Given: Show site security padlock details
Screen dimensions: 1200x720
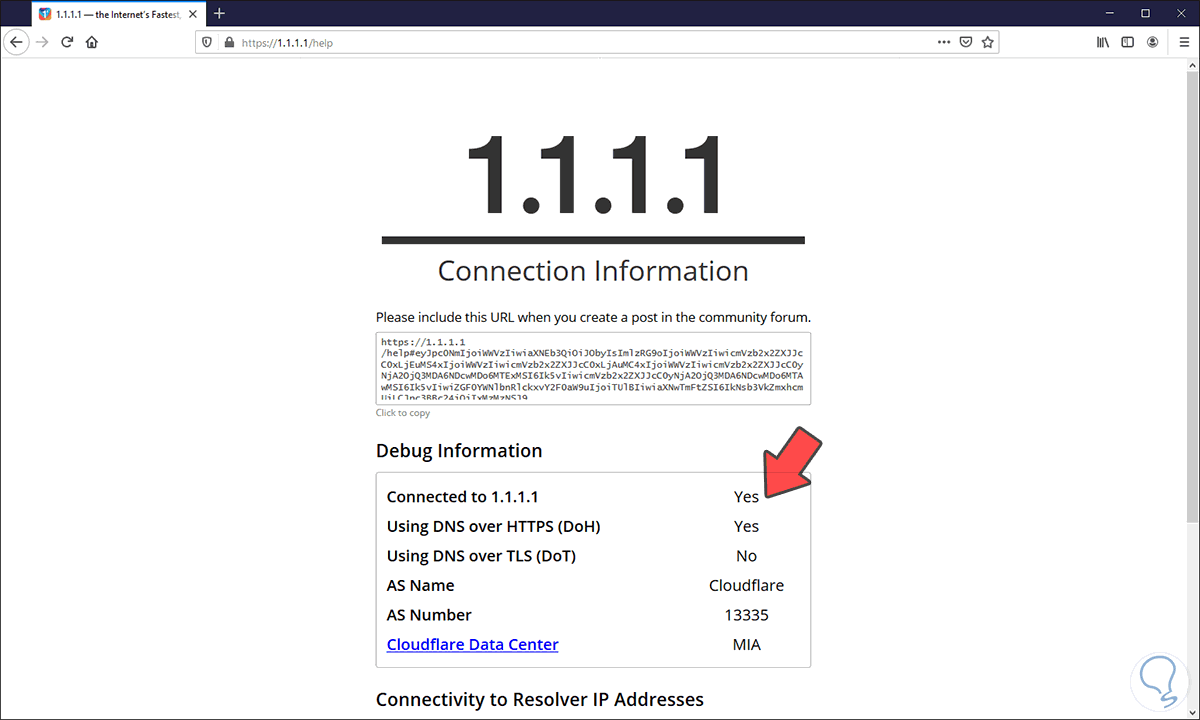Looking at the screenshot, I should 228,43.
